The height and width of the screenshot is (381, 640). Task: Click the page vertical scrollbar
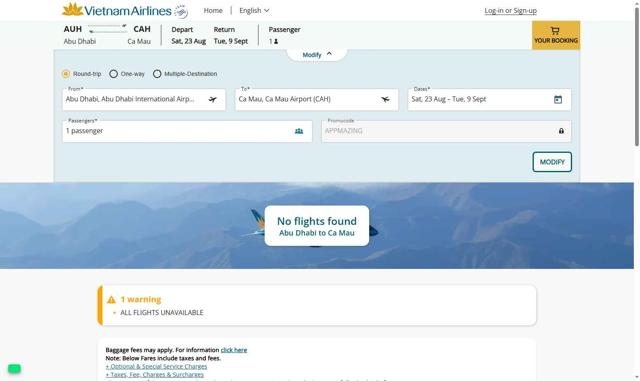[637, 78]
